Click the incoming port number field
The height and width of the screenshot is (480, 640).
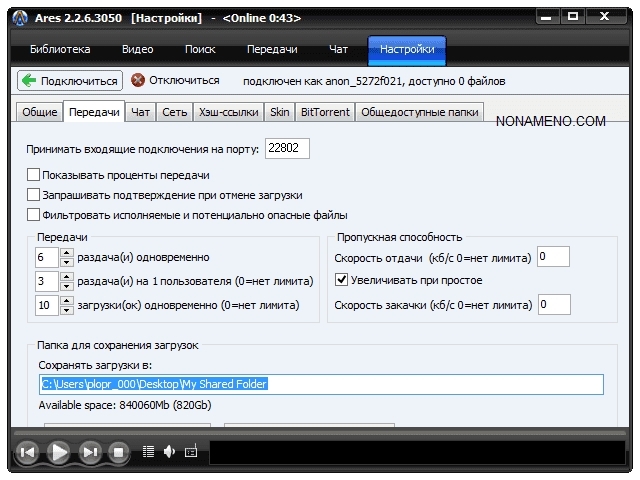coord(287,149)
